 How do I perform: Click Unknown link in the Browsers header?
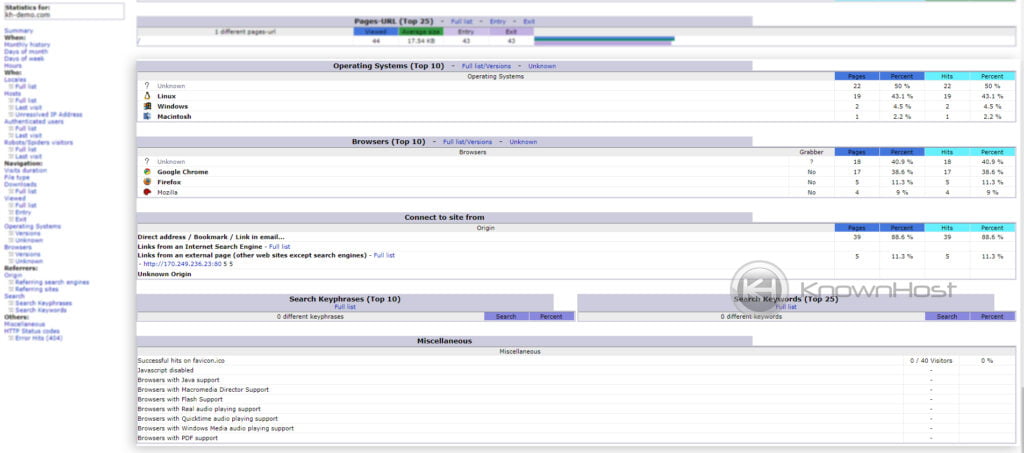pyautogui.click(x=523, y=142)
